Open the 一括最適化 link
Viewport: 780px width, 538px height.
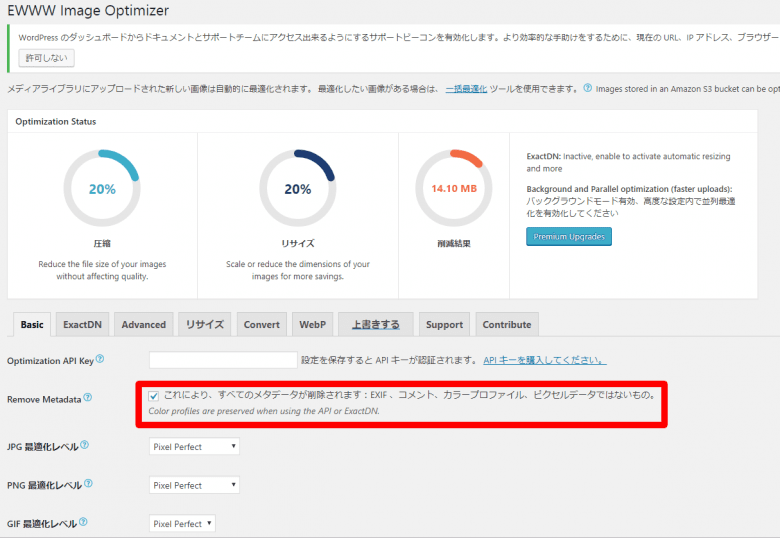(x=466, y=89)
